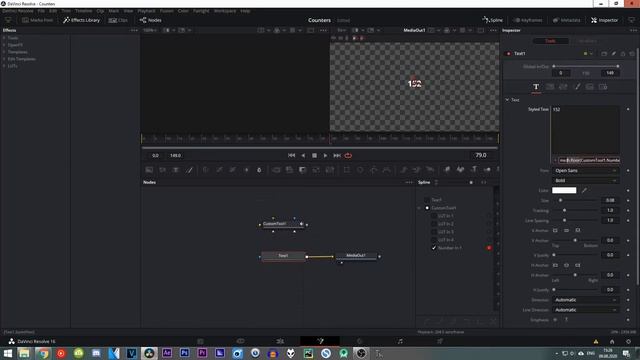This screenshot has width=640, height=360.
Task: Play the composition forward
Action: point(325,156)
